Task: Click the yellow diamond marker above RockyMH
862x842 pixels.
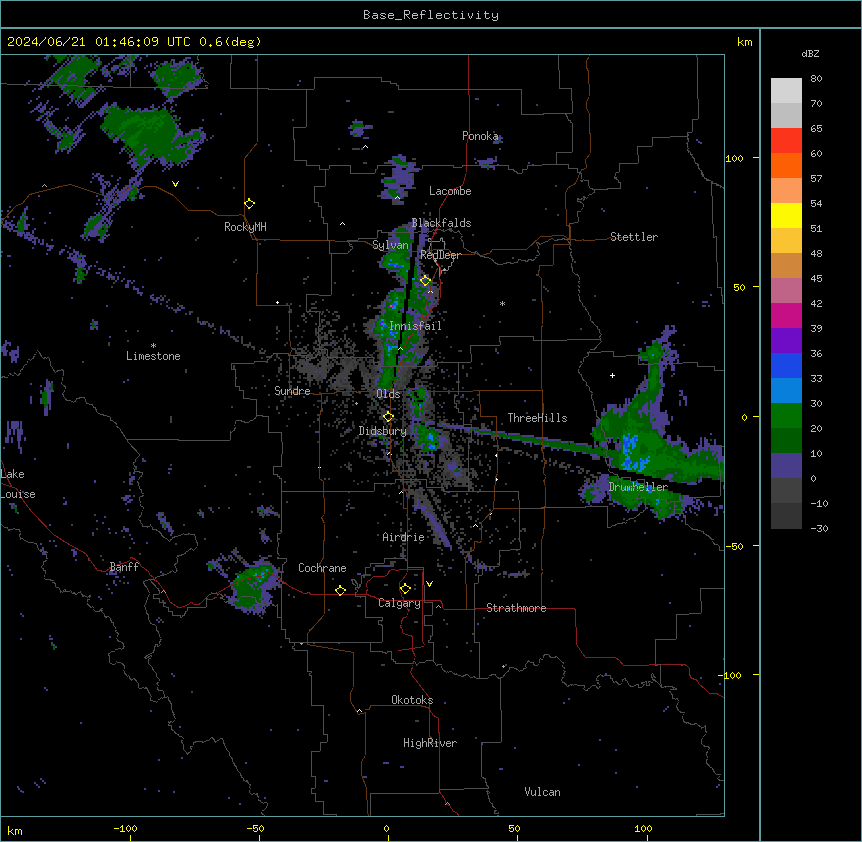Action: (x=249, y=204)
